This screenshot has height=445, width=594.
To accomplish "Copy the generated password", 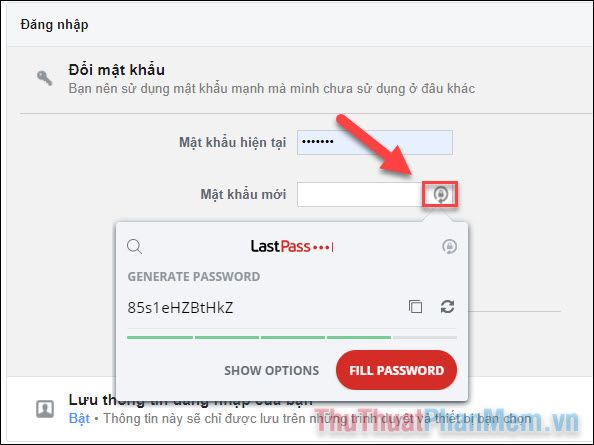I will coord(416,306).
